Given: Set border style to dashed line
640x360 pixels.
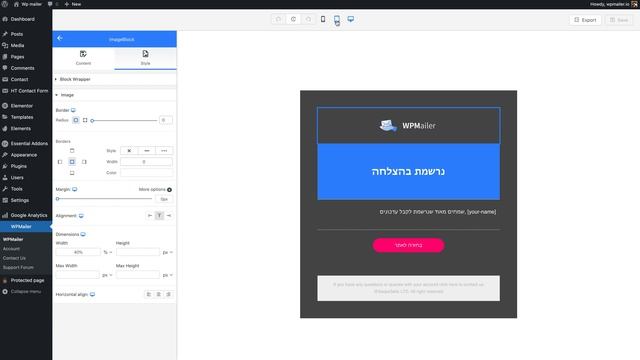Looking at the screenshot, I should pyautogui.click(x=164, y=151).
